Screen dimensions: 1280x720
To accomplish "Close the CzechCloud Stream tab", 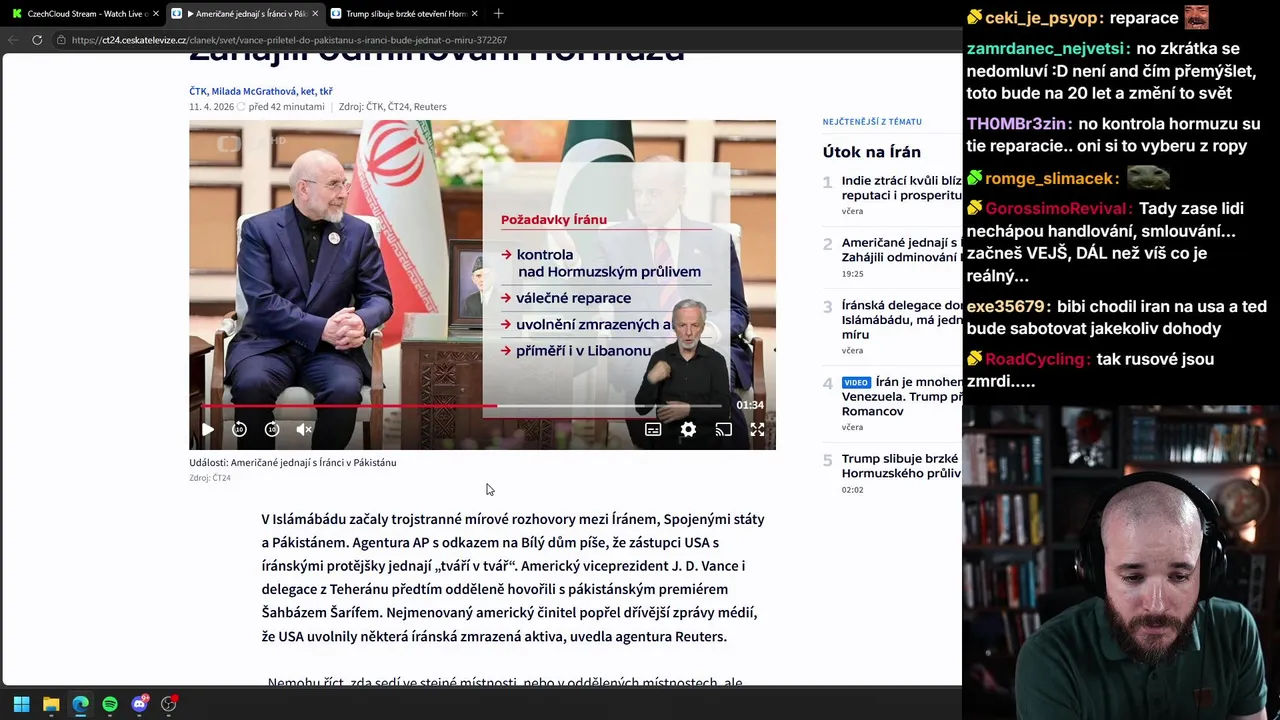I will [155, 13].
